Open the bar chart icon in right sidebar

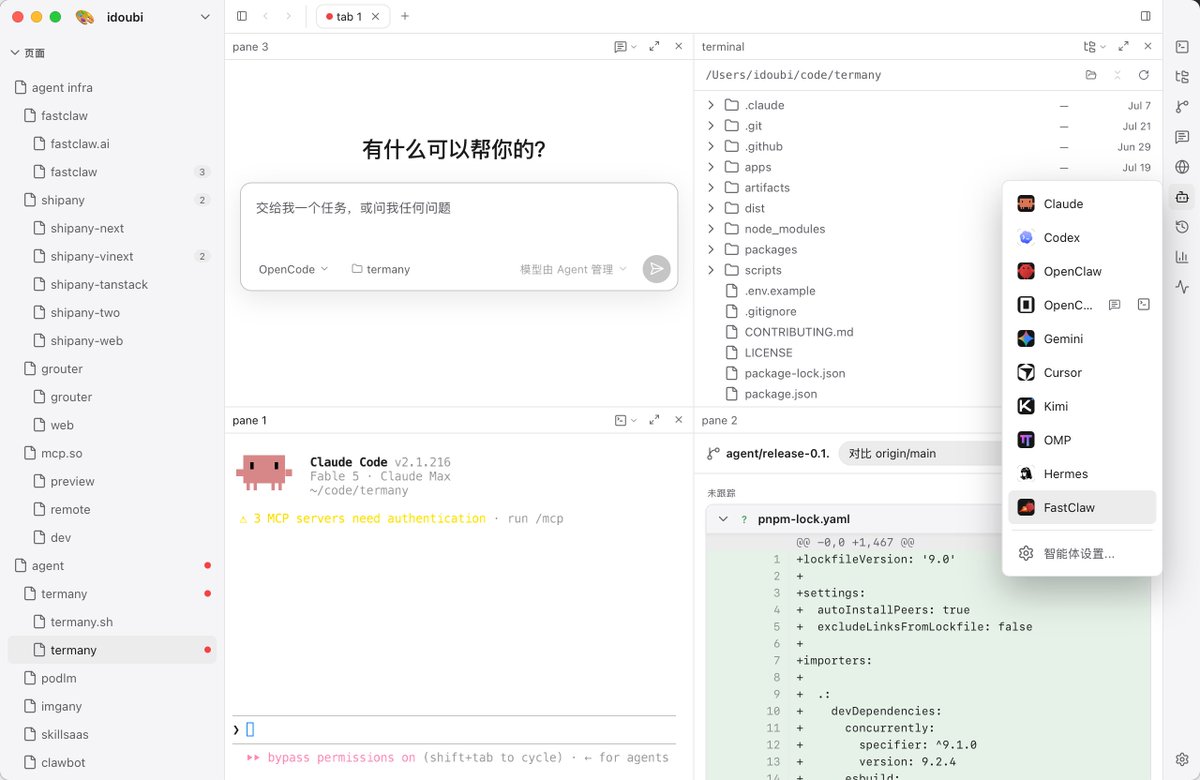1182,257
